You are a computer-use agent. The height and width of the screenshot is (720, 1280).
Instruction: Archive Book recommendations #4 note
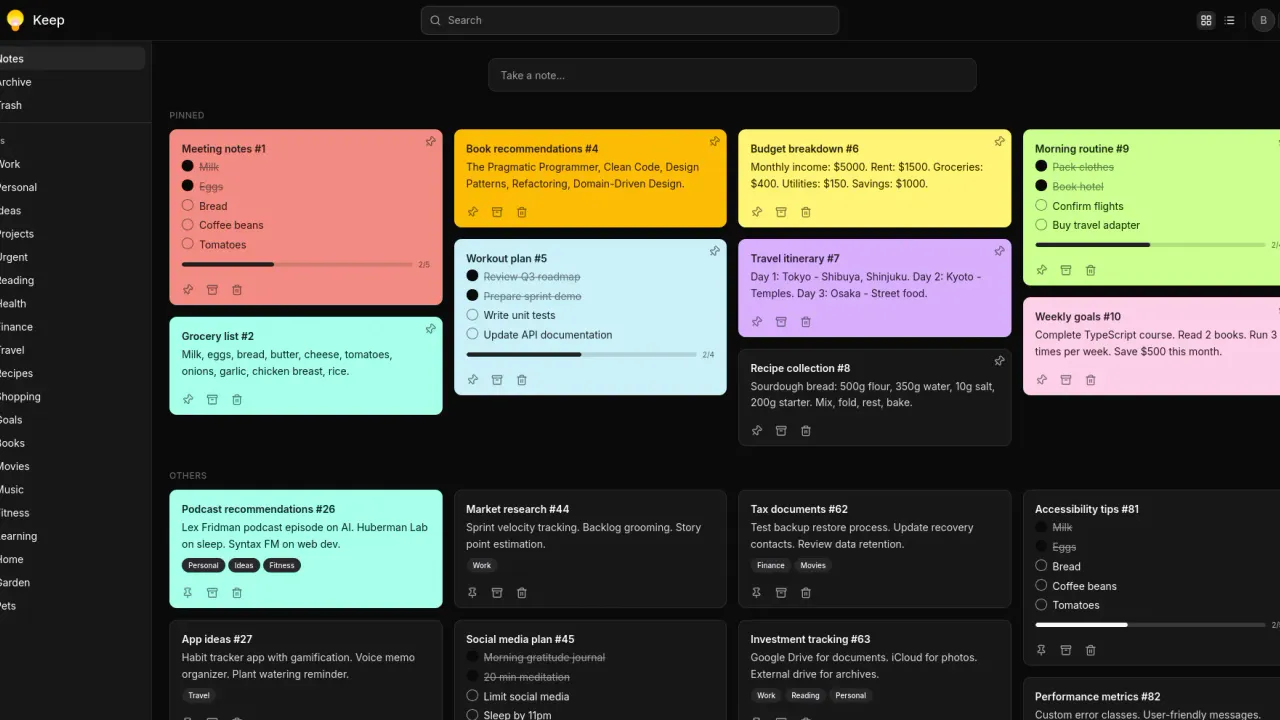(x=497, y=212)
